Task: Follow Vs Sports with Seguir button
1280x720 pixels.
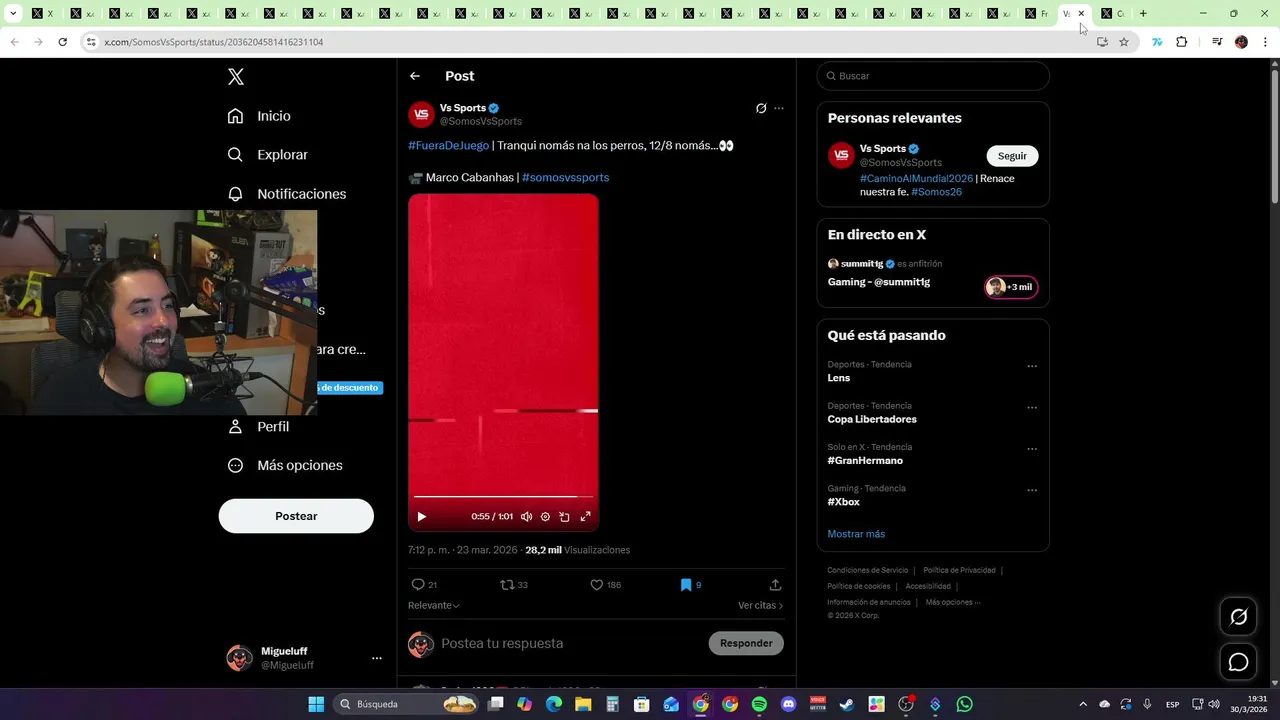Action: tap(1012, 156)
